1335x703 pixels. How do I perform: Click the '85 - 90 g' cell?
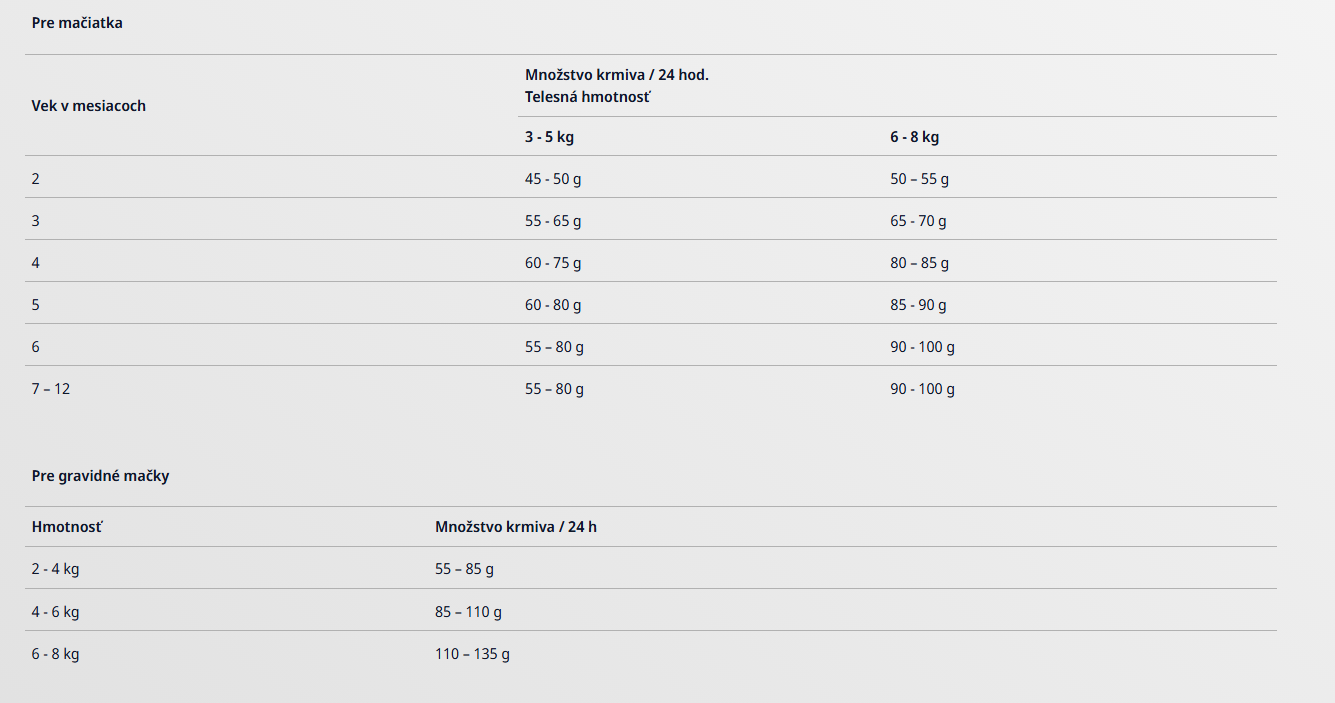coord(918,305)
